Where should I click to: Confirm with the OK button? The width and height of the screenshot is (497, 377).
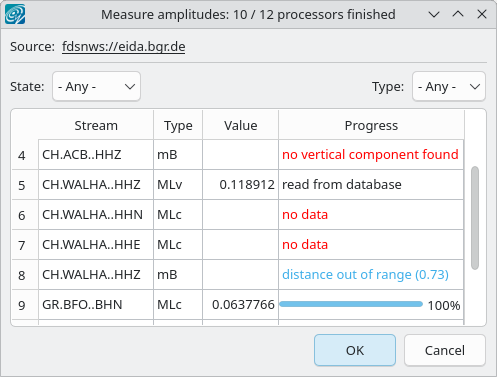click(355, 350)
